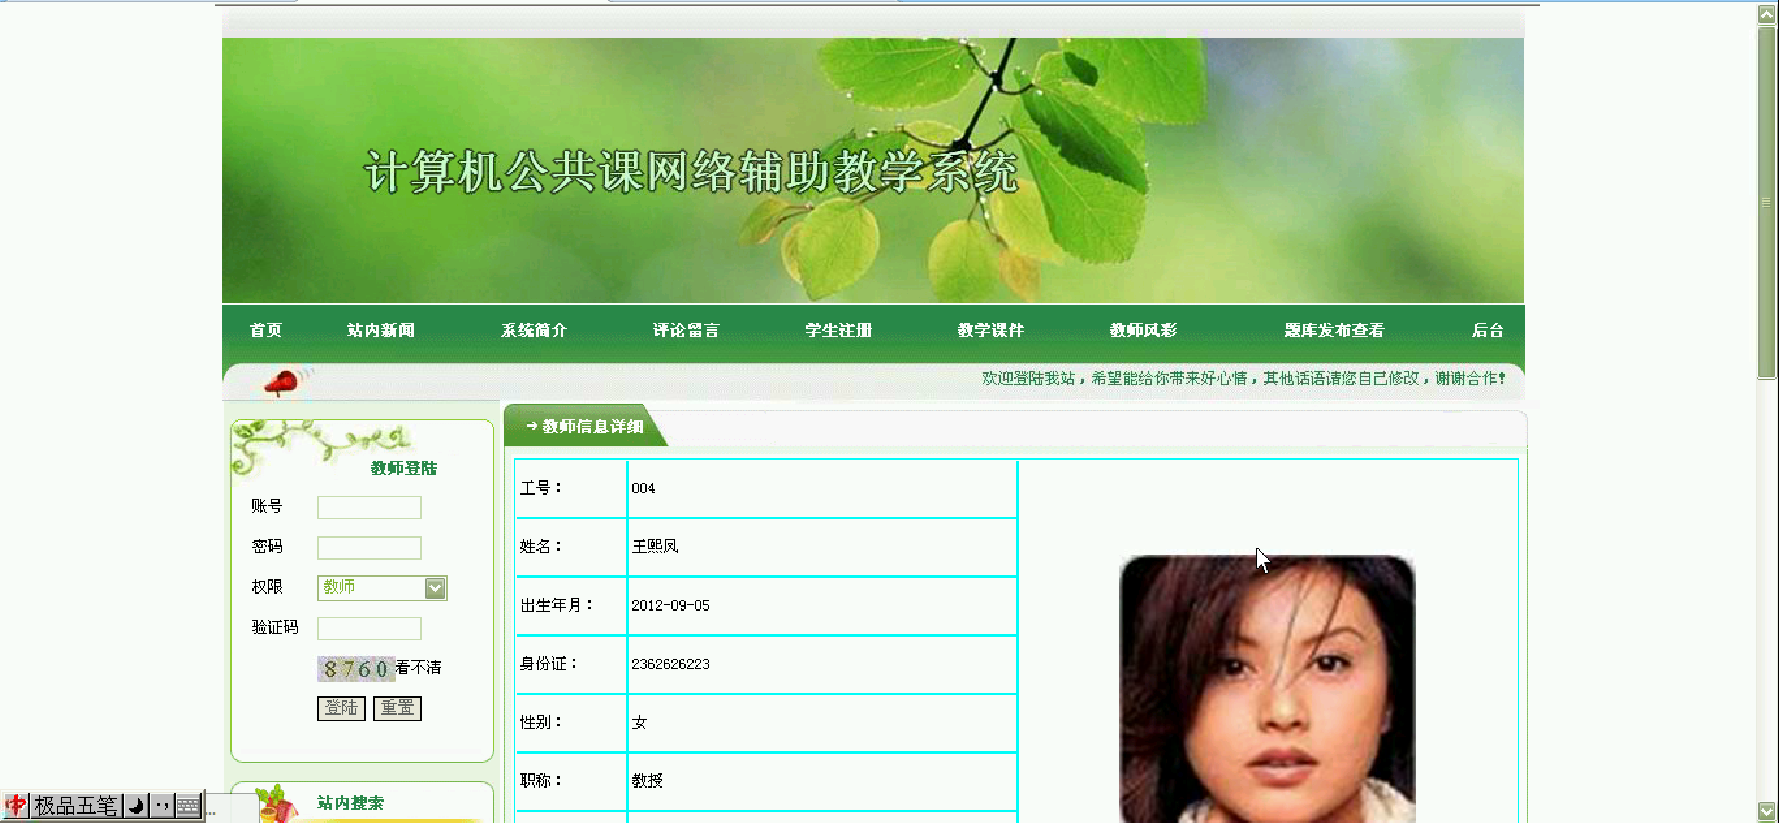Select the 教师信息详细 tab header
The image size is (1779, 823).
[585, 426]
